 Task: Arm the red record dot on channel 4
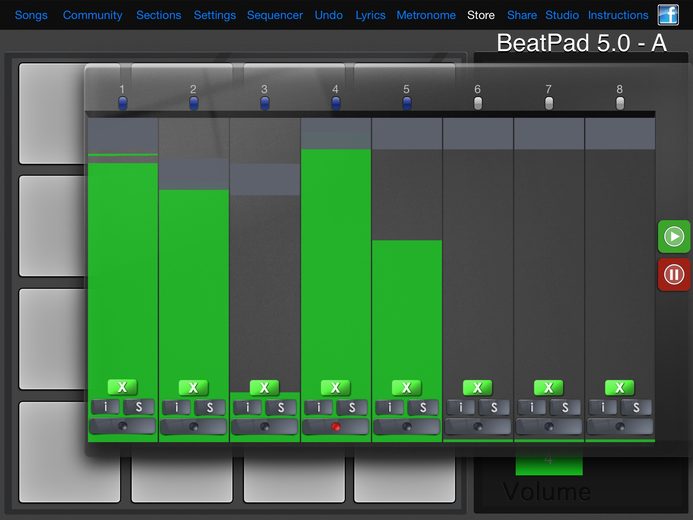pos(335,426)
